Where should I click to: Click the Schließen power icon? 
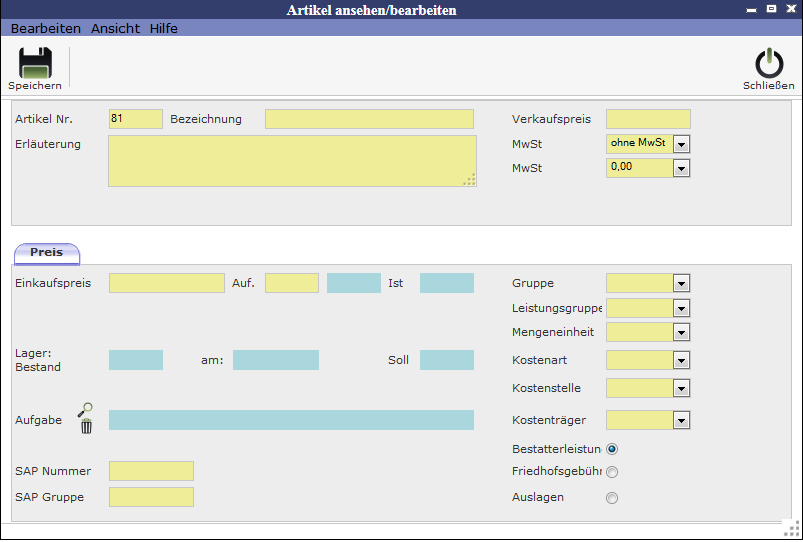[x=768, y=63]
